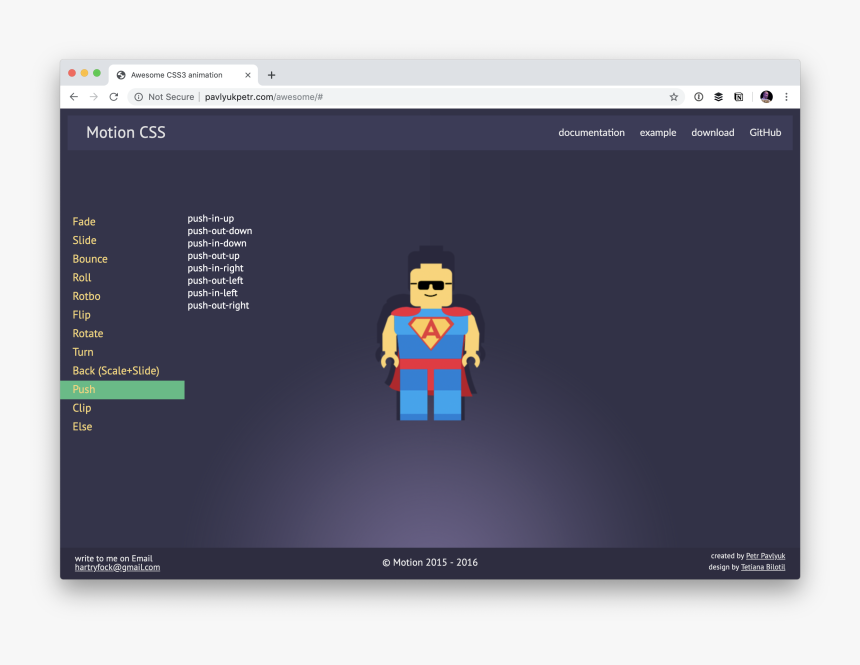Image resolution: width=860 pixels, height=665 pixels.
Task: Click the browser forward arrow
Action: [94, 97]
